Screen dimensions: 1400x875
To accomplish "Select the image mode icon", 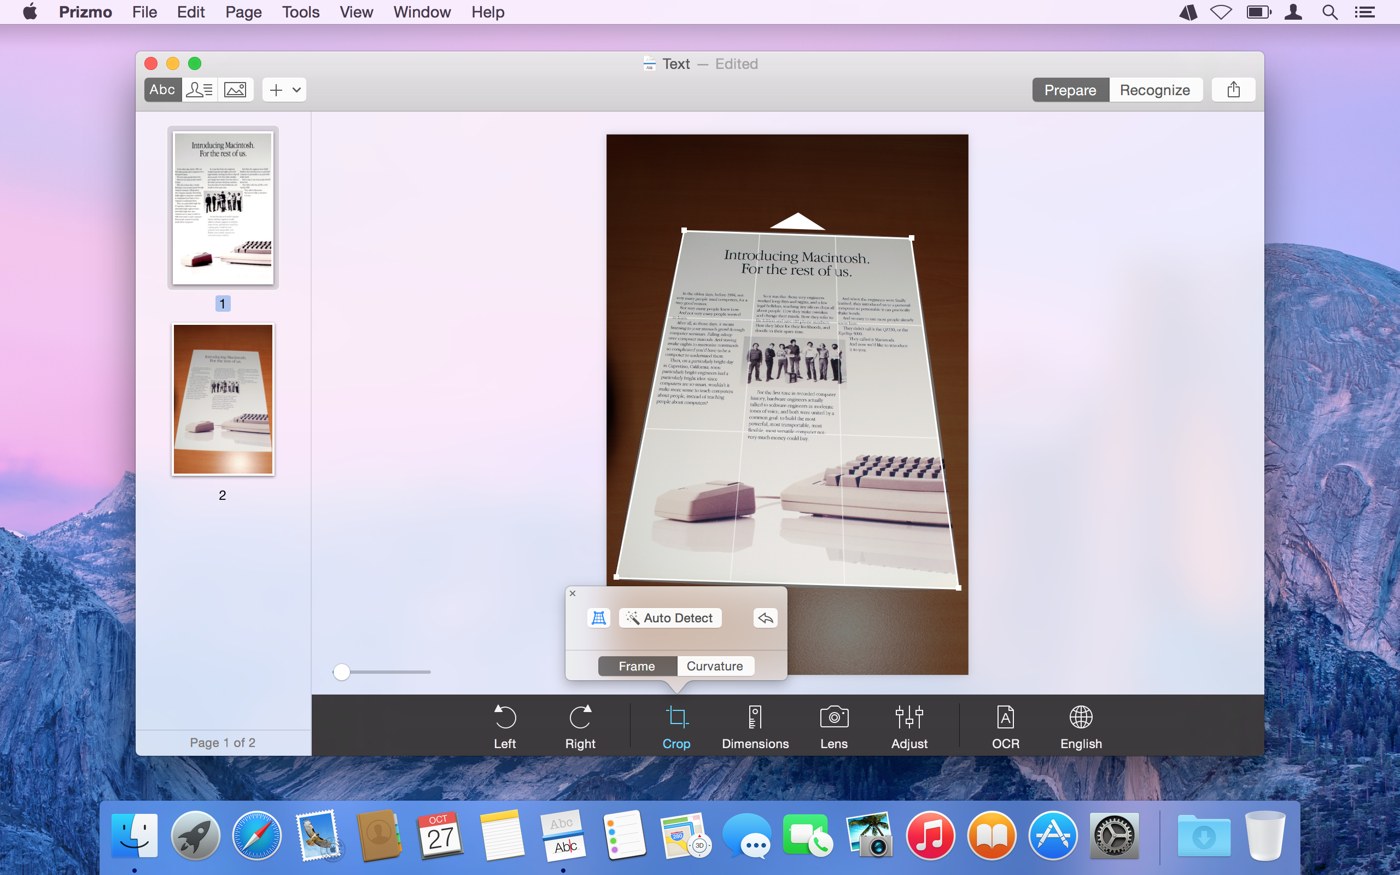I will pyautogui.click(x=235, y=90).
